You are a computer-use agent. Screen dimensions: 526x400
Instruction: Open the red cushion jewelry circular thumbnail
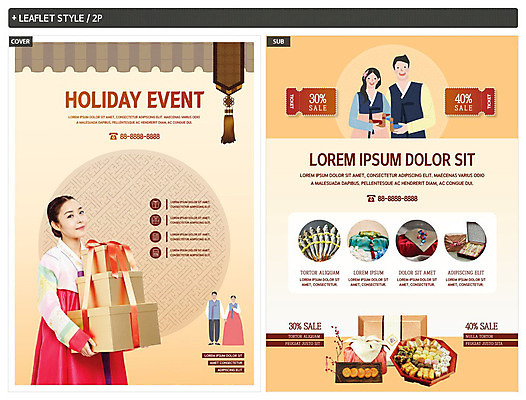(x=417, y=241)
